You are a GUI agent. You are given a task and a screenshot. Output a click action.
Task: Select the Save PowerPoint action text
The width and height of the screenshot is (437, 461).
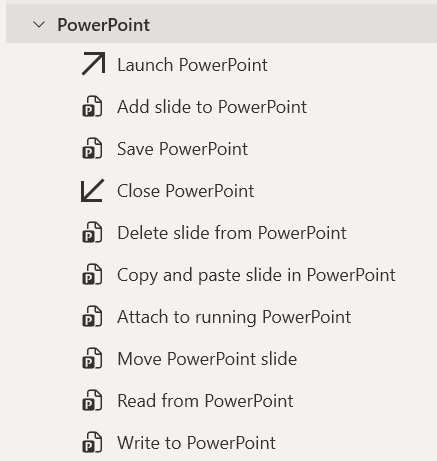(182, 149)
